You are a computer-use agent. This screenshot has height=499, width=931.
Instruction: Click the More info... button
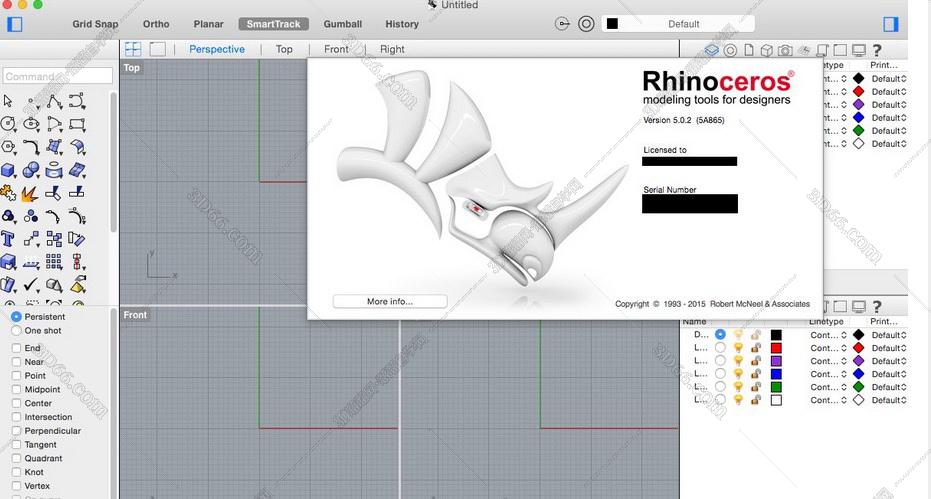[390, 301]
